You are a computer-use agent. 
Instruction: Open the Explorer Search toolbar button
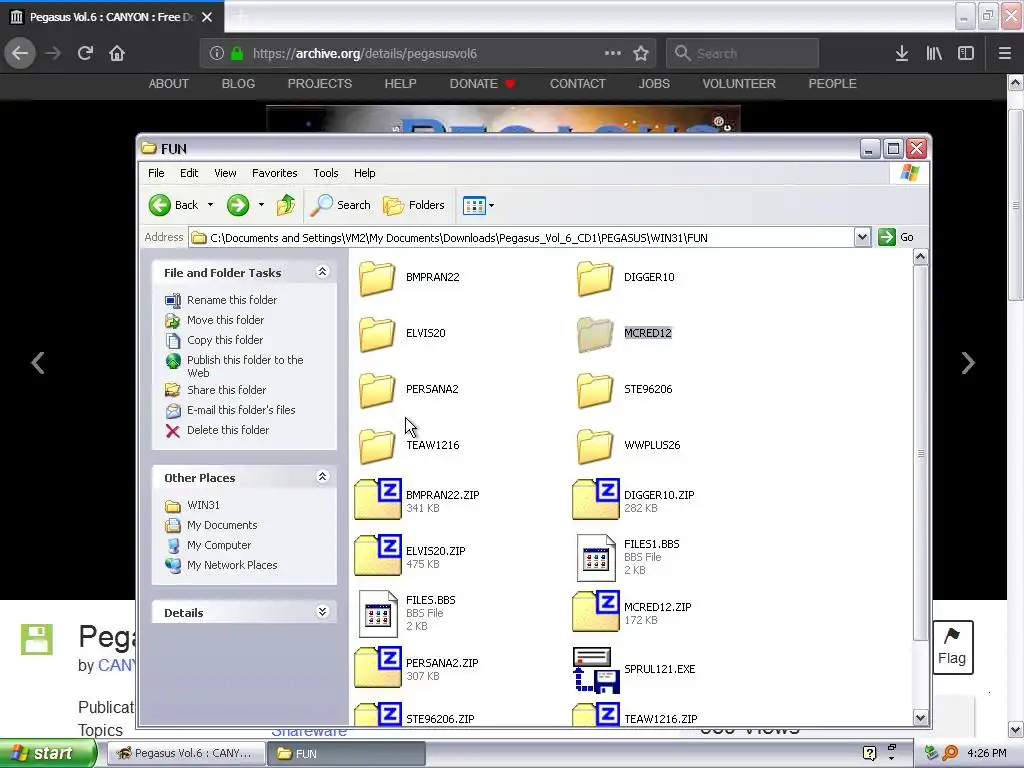[340, 205]
